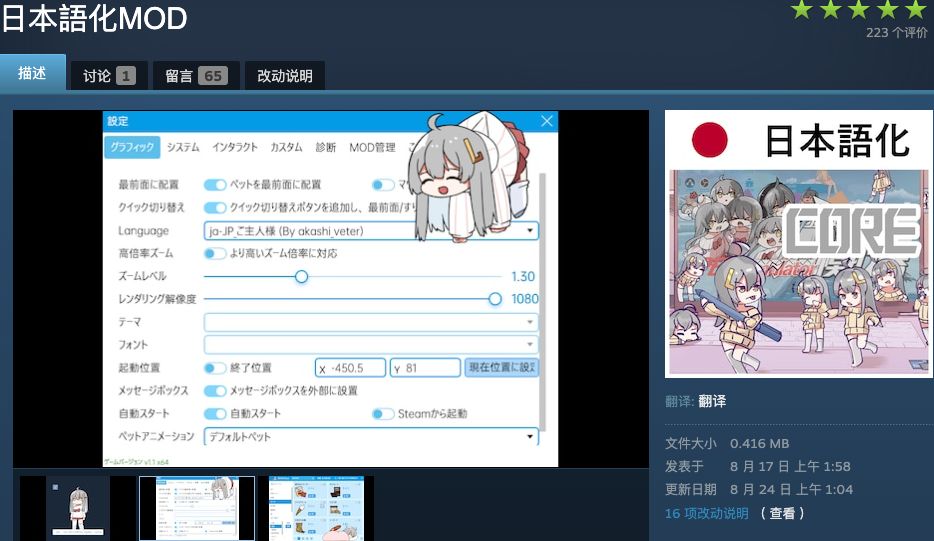This screenshot has width=934, height=541.
Task: Open the Language dropdown
Action: (371, 231)
